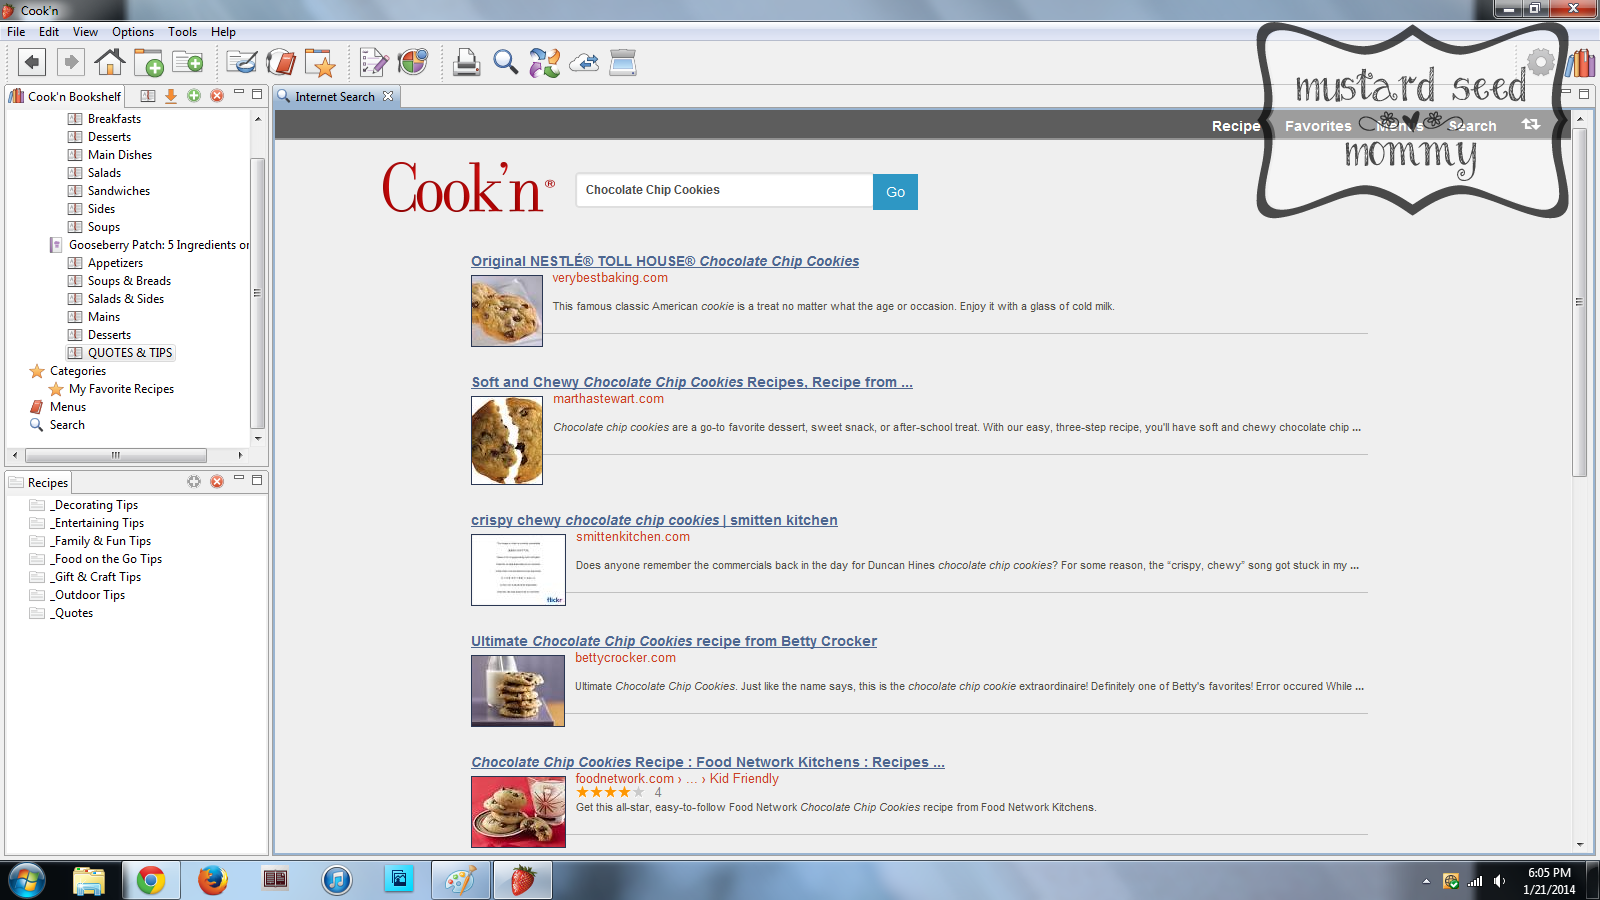Click the Bookshelf tree scroll-right arrow
This screenshot has height=900, width=1600.
[x=240, y=455]
